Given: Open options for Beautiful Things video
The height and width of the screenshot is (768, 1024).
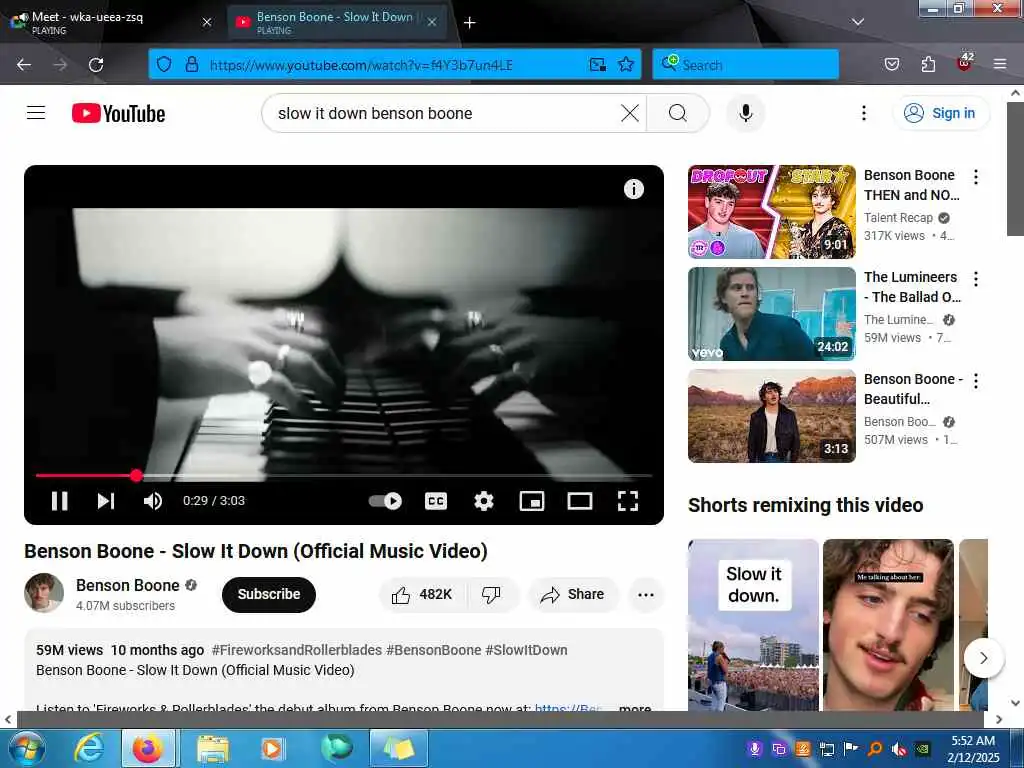Looking at the screenshot, I should tap(976, 381).
